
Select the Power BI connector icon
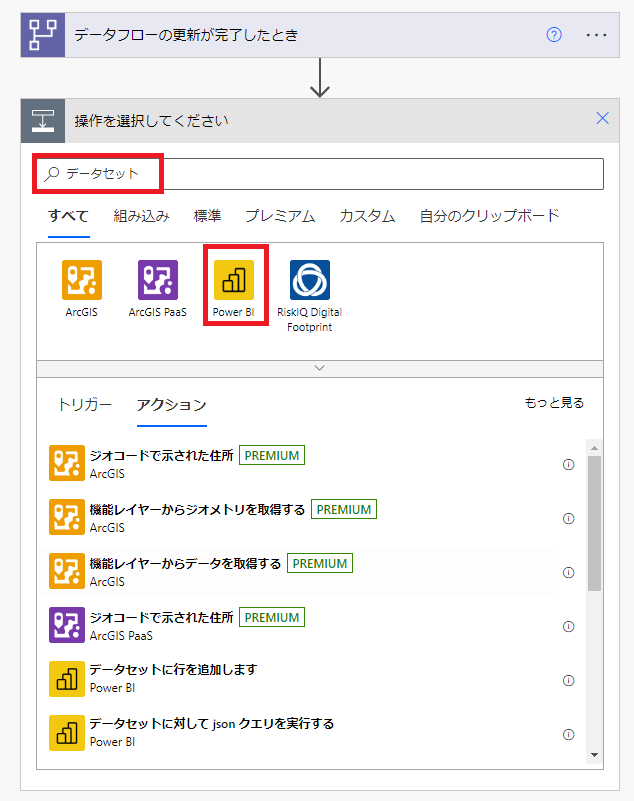coord(234,280)
